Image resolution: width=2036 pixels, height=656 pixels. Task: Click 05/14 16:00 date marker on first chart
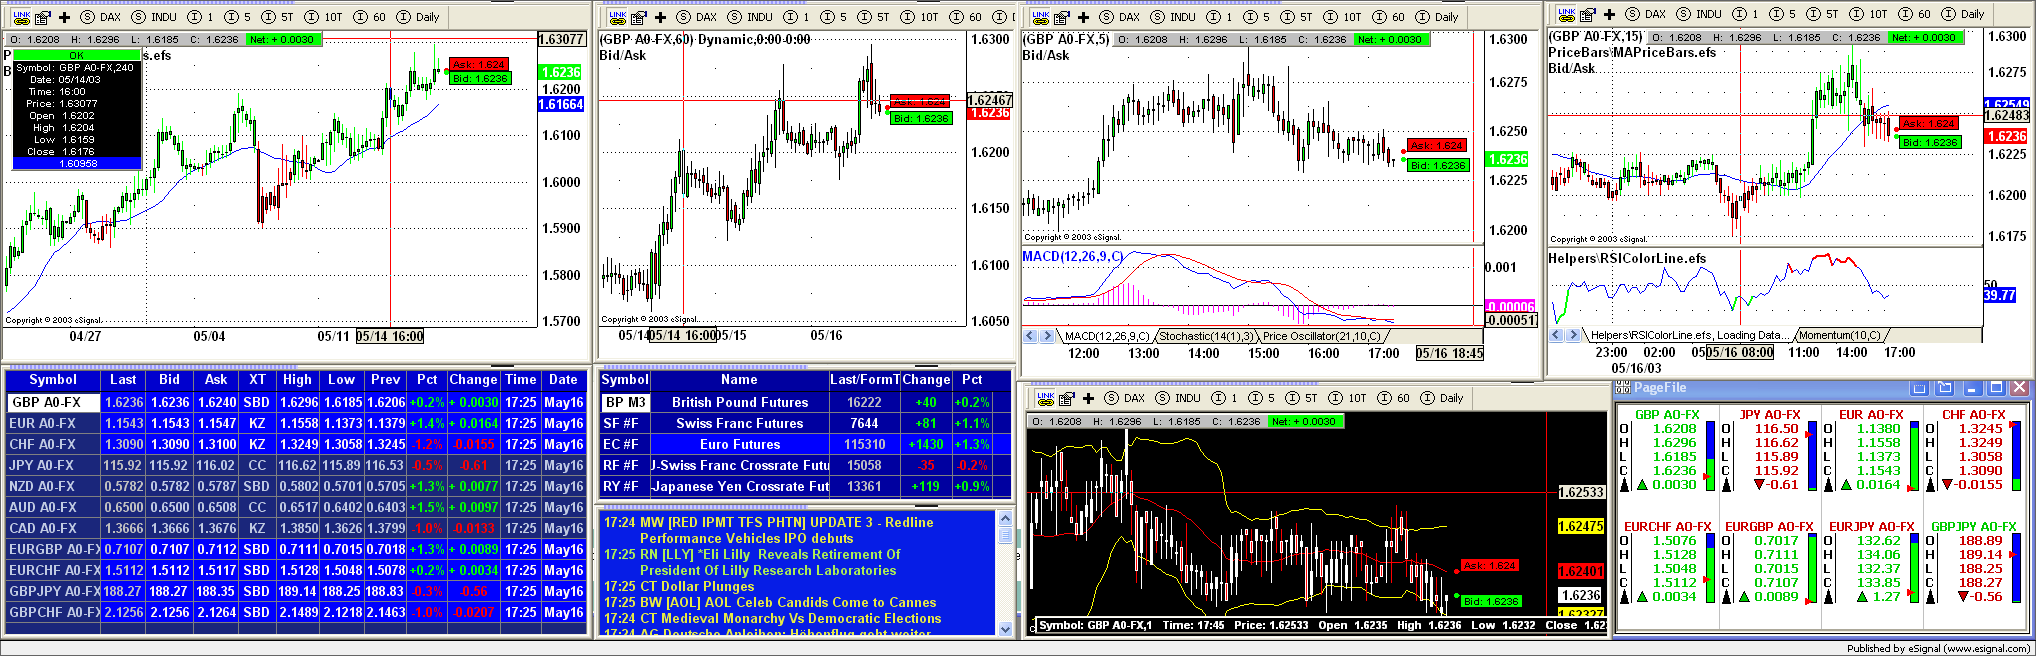coord(390,336)
